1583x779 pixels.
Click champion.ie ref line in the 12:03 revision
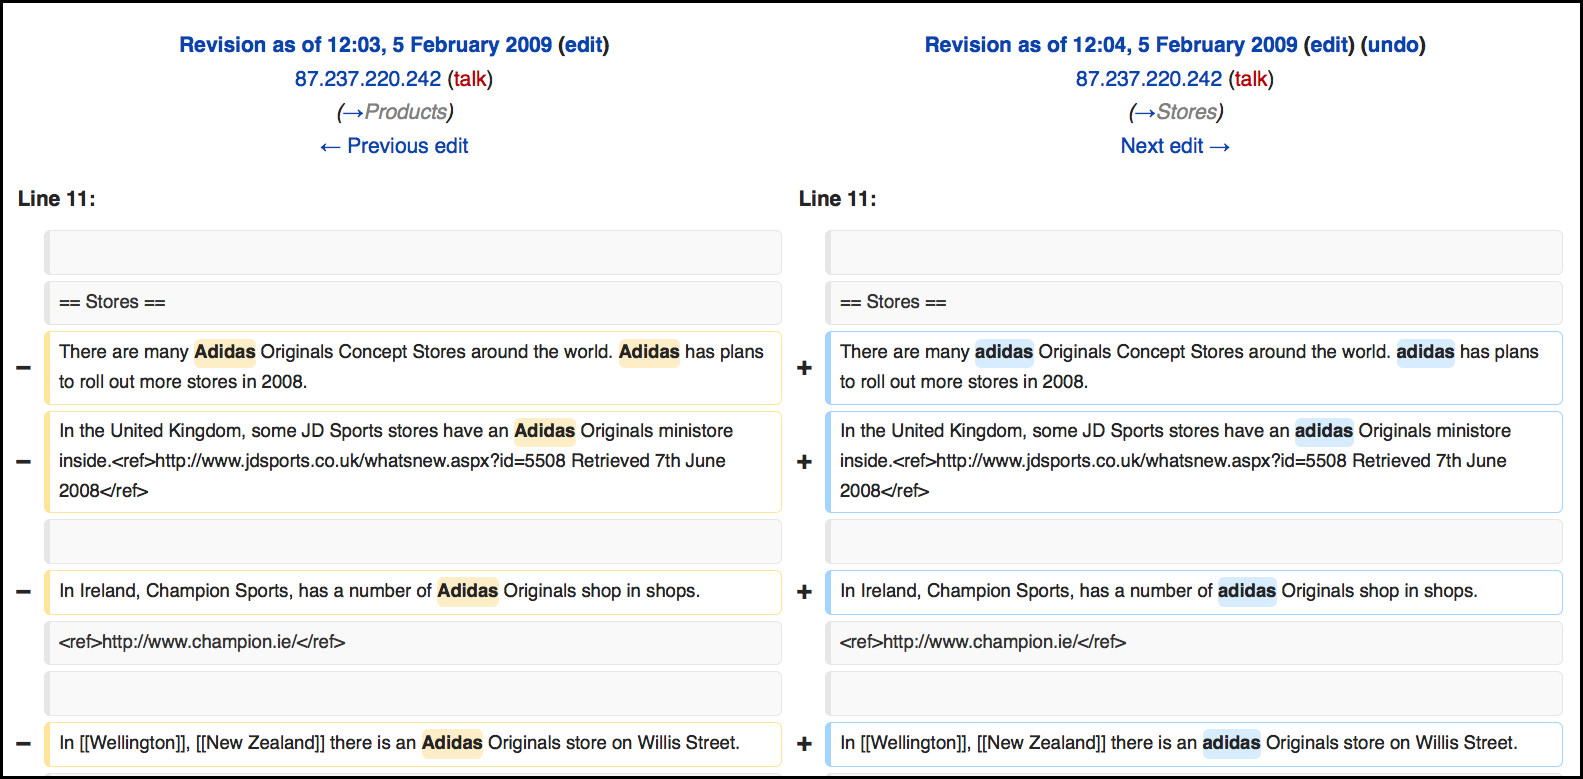tap(413, 643)
